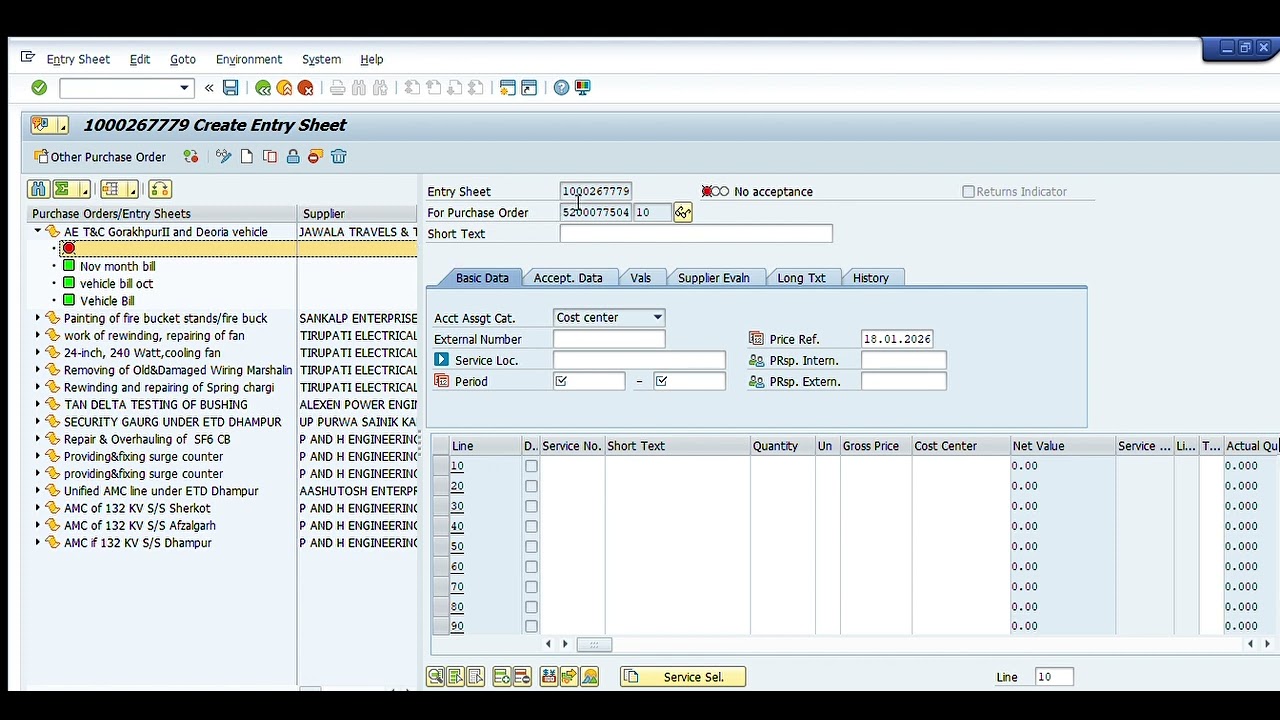The image size is (1280, 720).
Task: Tick the deletion checkbox for line 70
Action: pos(531,586)
